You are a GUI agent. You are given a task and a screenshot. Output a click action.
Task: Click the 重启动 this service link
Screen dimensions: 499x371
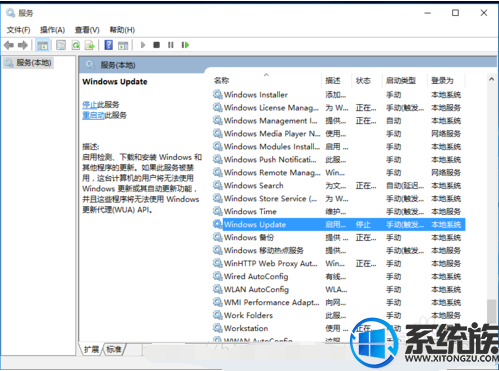coord(93,115)
